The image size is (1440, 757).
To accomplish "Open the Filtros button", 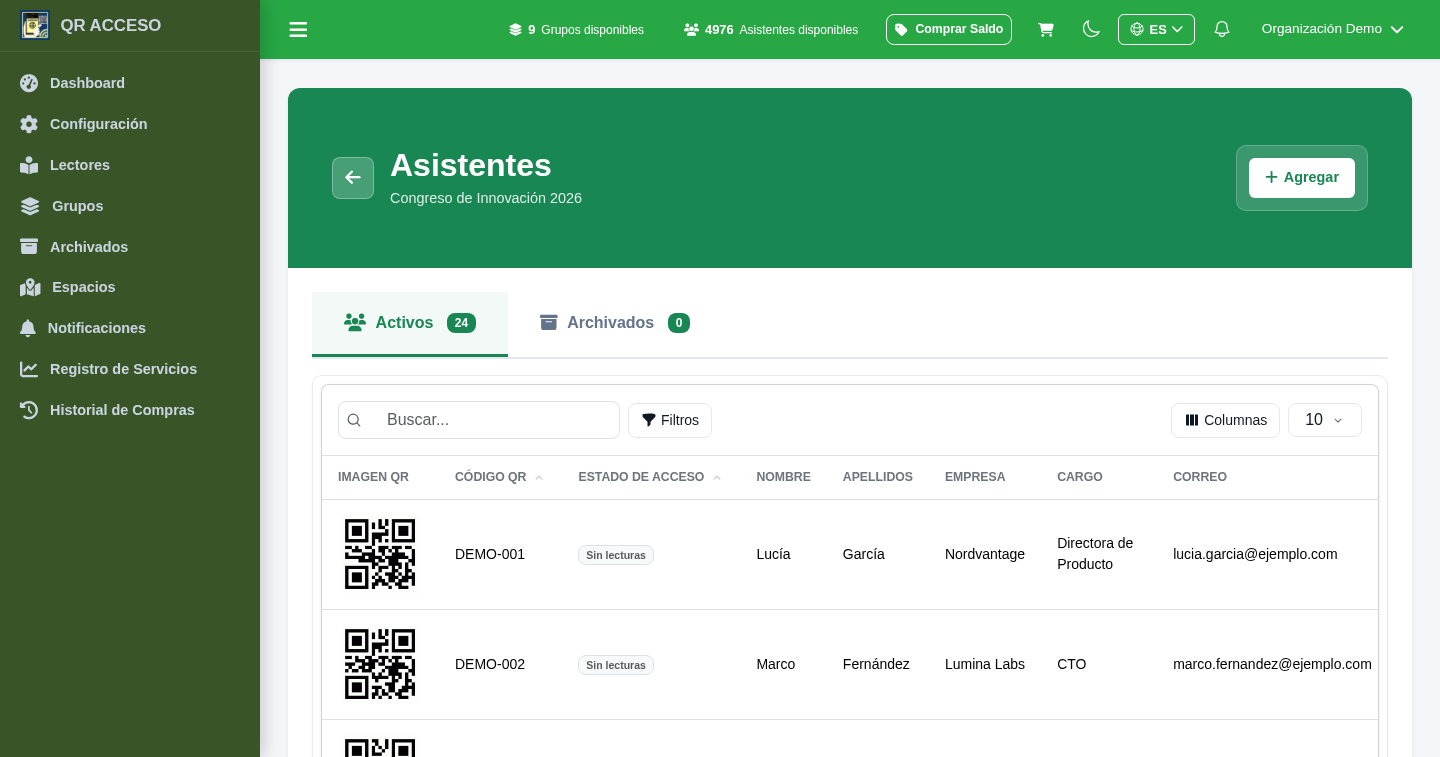I will pyautogui.click(x=670, y=420).
